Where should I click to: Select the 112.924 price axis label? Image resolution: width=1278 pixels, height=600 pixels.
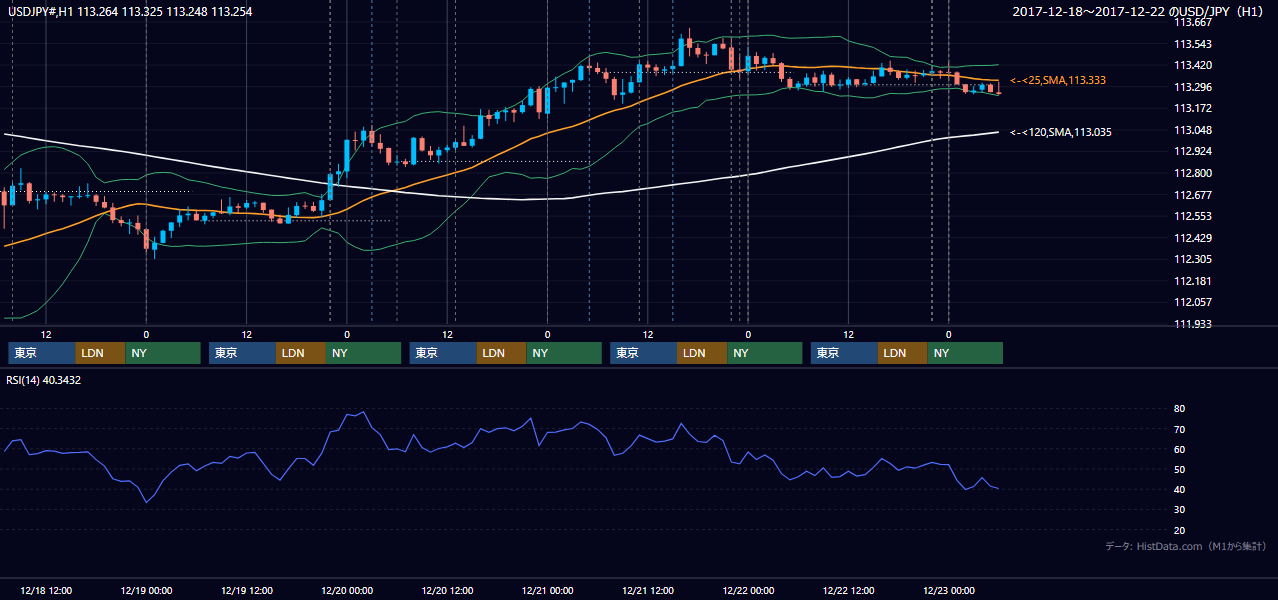1192,152
